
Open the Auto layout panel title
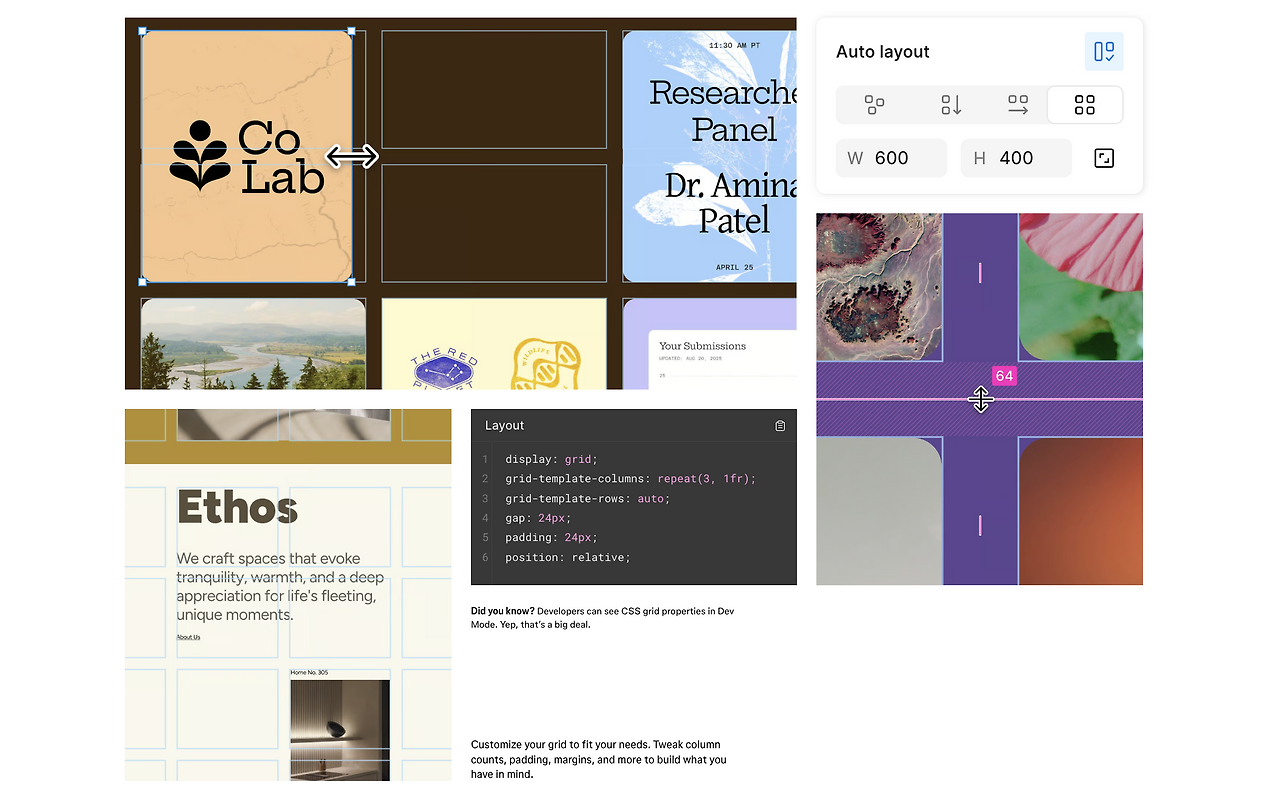click(883, 51)
